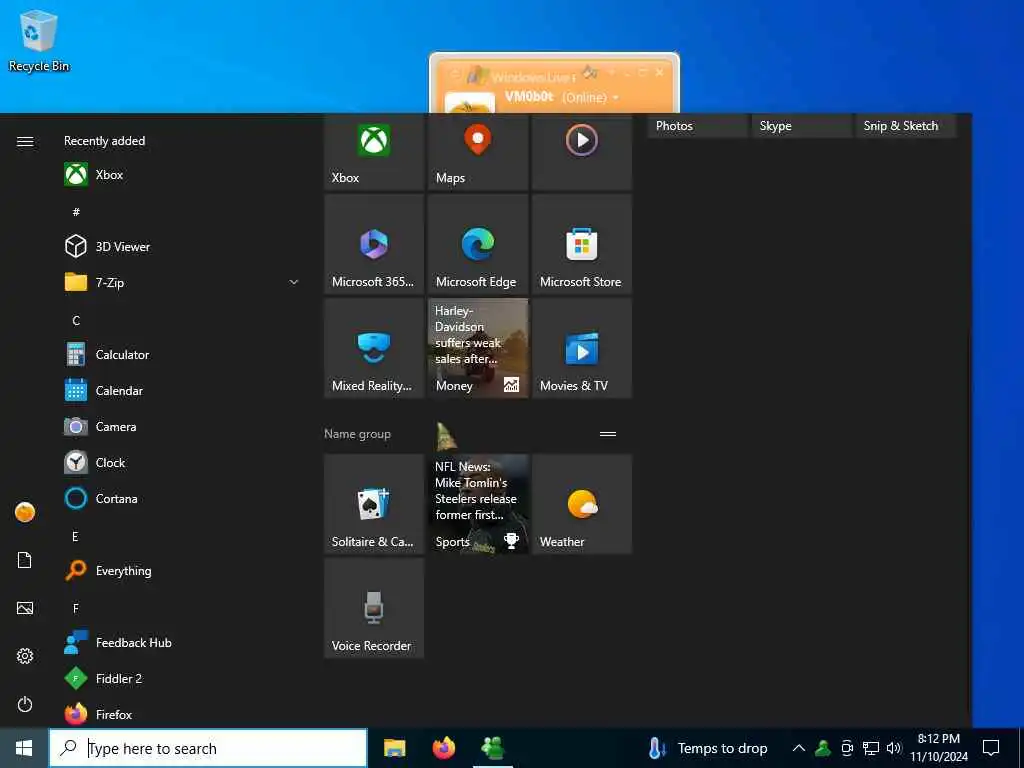Open Settings gear in Start sidebar
Image resolution: width=1024 pixels, height=768 pixels.
pos(25,656)
